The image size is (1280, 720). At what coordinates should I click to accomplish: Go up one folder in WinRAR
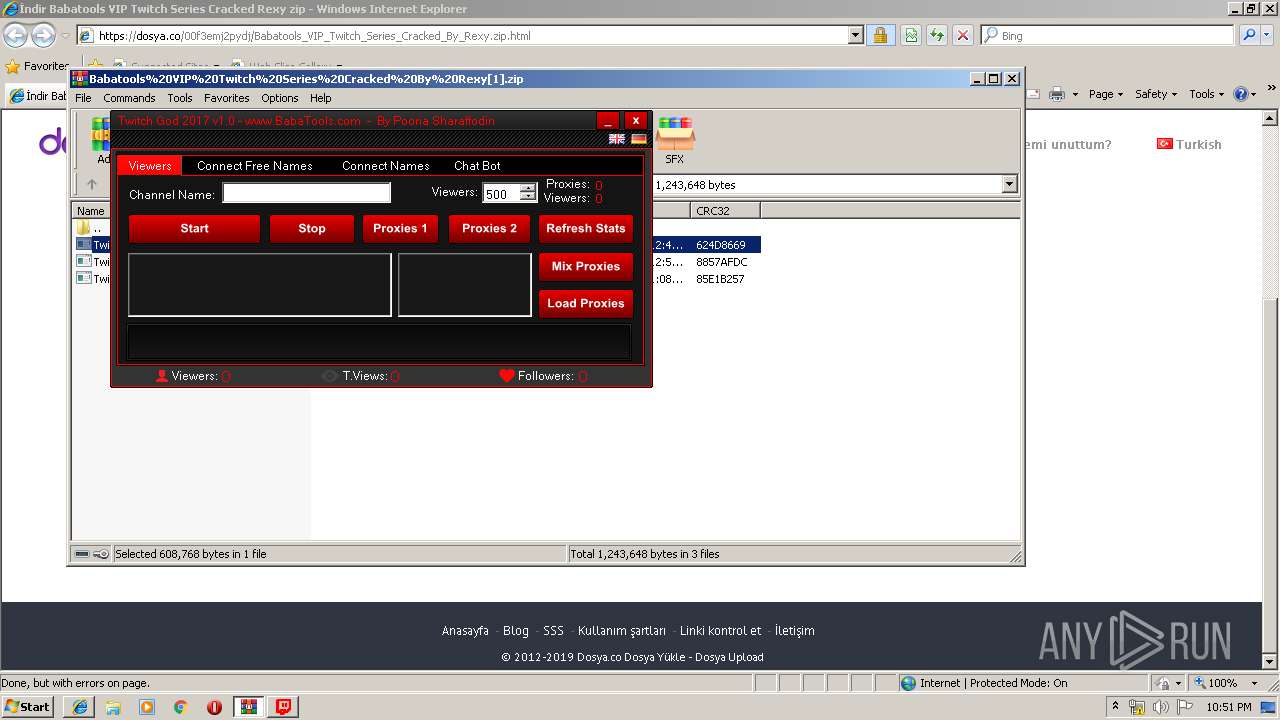tap(92, 184)
